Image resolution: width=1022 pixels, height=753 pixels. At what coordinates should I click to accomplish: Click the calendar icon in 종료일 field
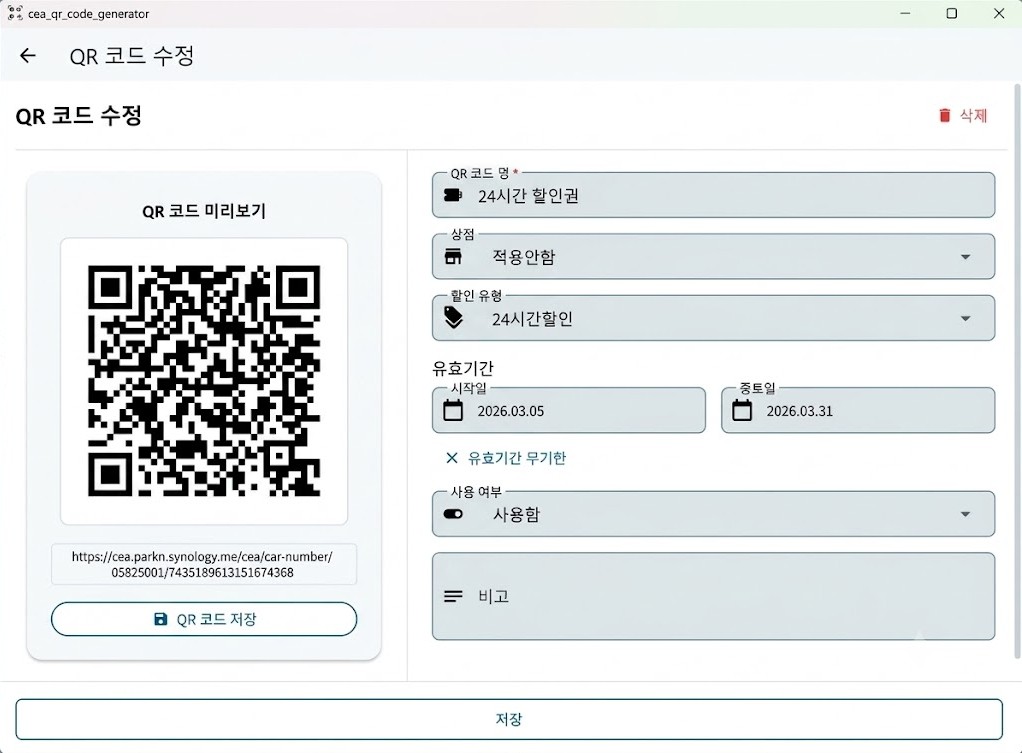(x=742, y=410)
